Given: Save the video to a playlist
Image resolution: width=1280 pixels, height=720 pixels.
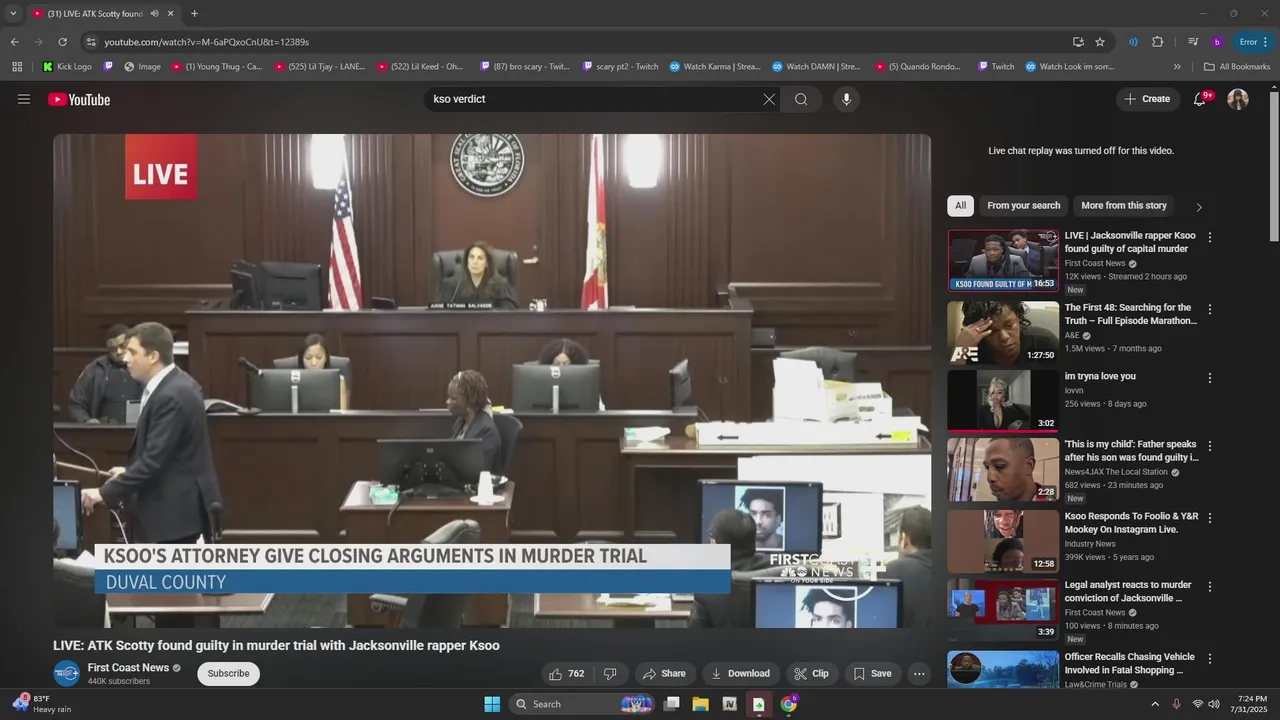Looking at the screenshot, I should pyautogui.click(x=871, y=673).
